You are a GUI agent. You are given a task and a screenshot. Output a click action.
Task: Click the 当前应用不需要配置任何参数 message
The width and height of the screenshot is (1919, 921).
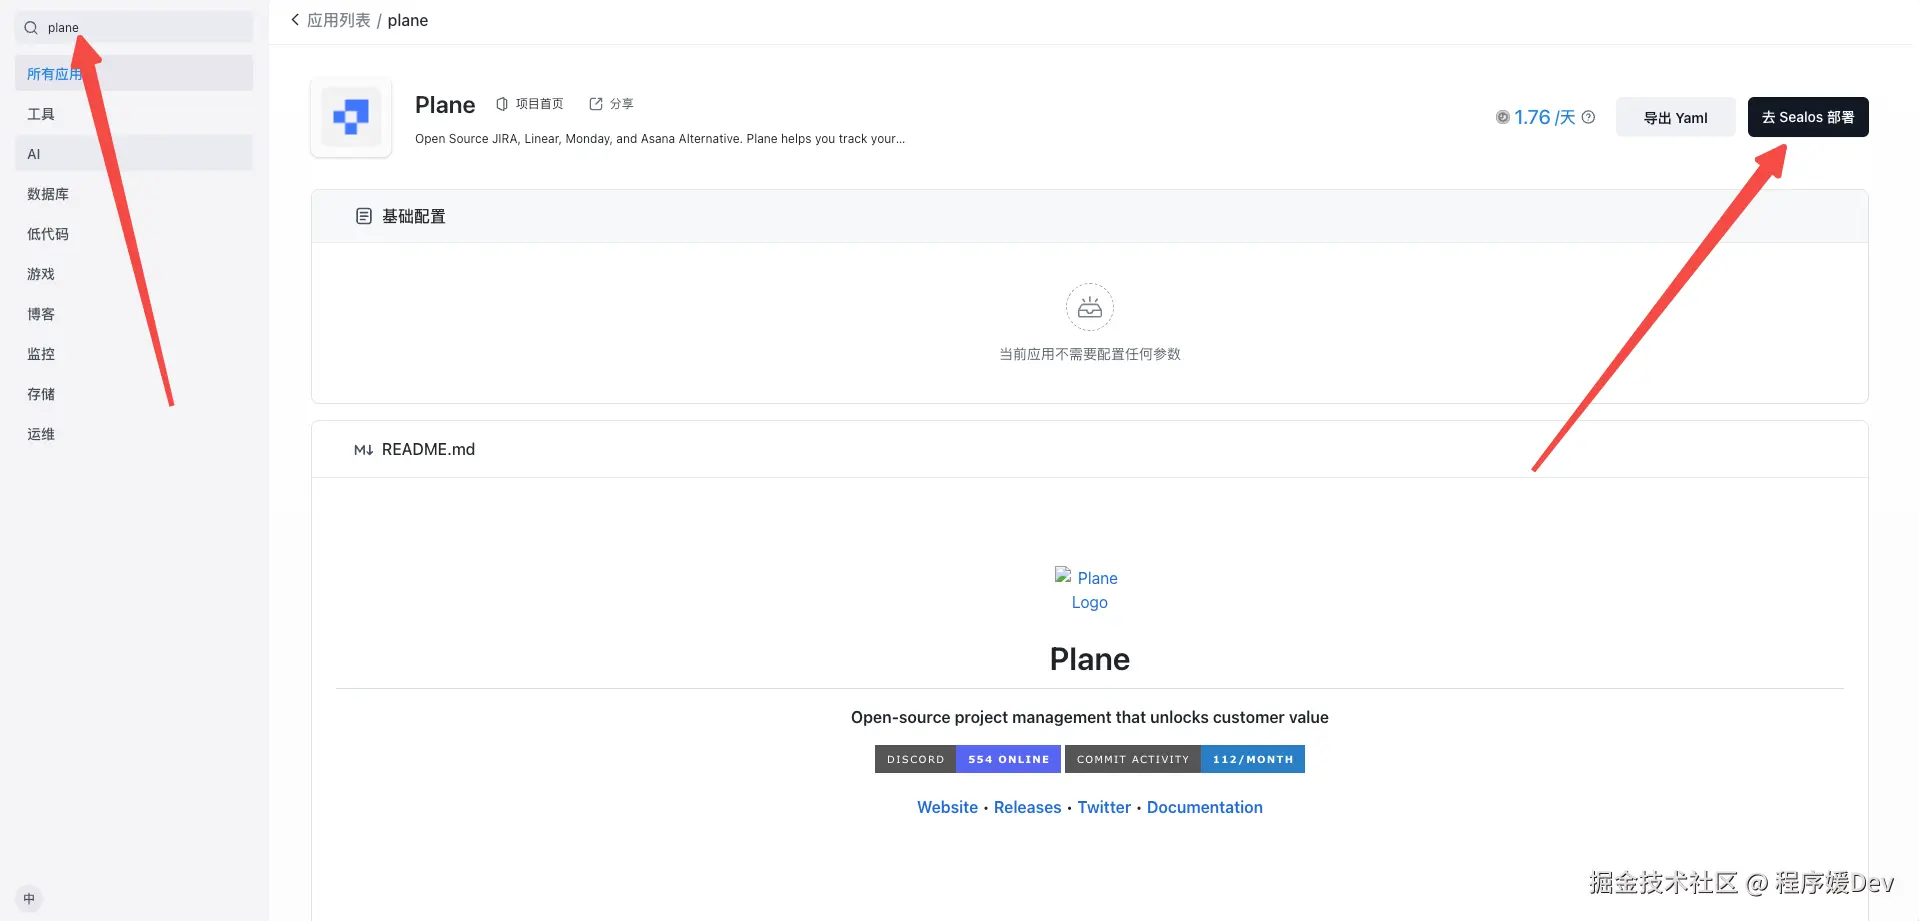pyautogui.click(x=1090, y=354)
